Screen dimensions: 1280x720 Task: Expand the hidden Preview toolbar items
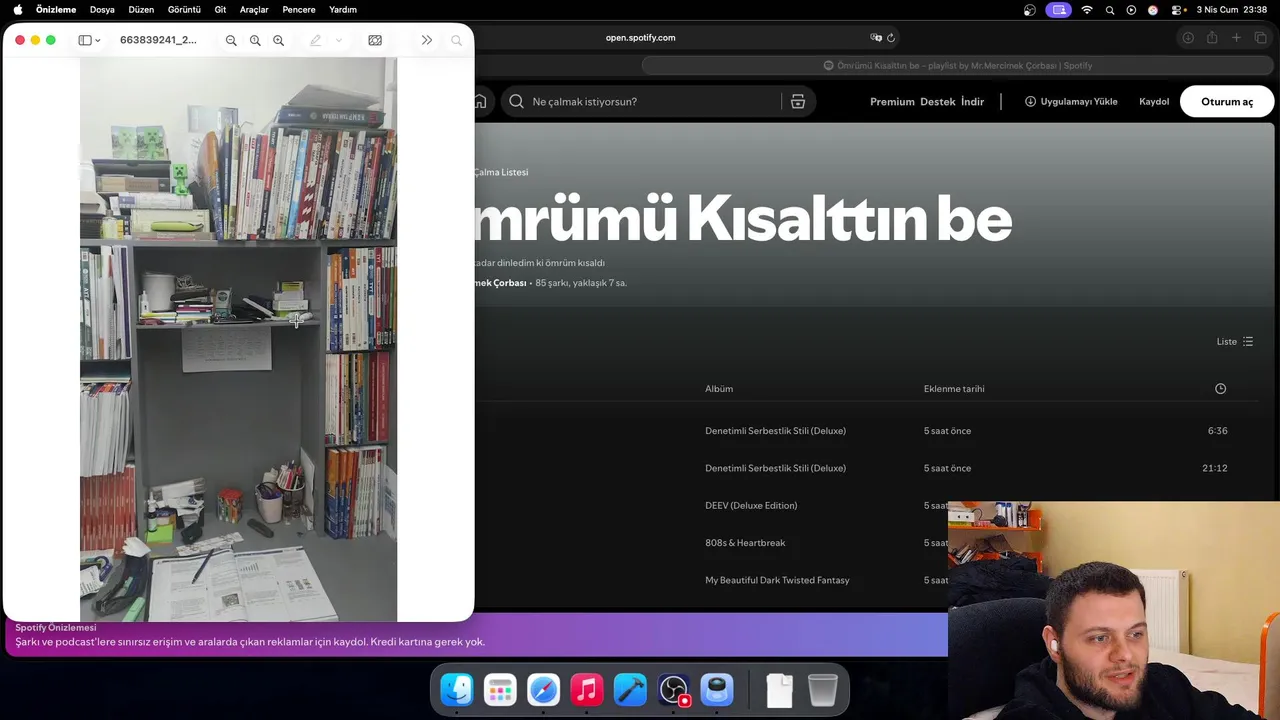[427, 40]
